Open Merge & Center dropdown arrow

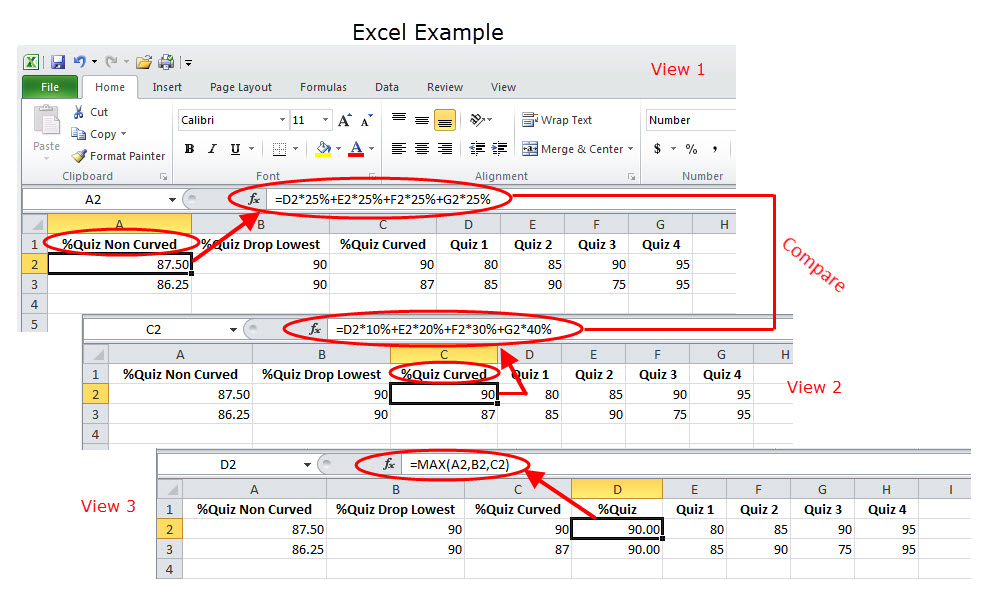pyautogui.click(x=631, y=149)
